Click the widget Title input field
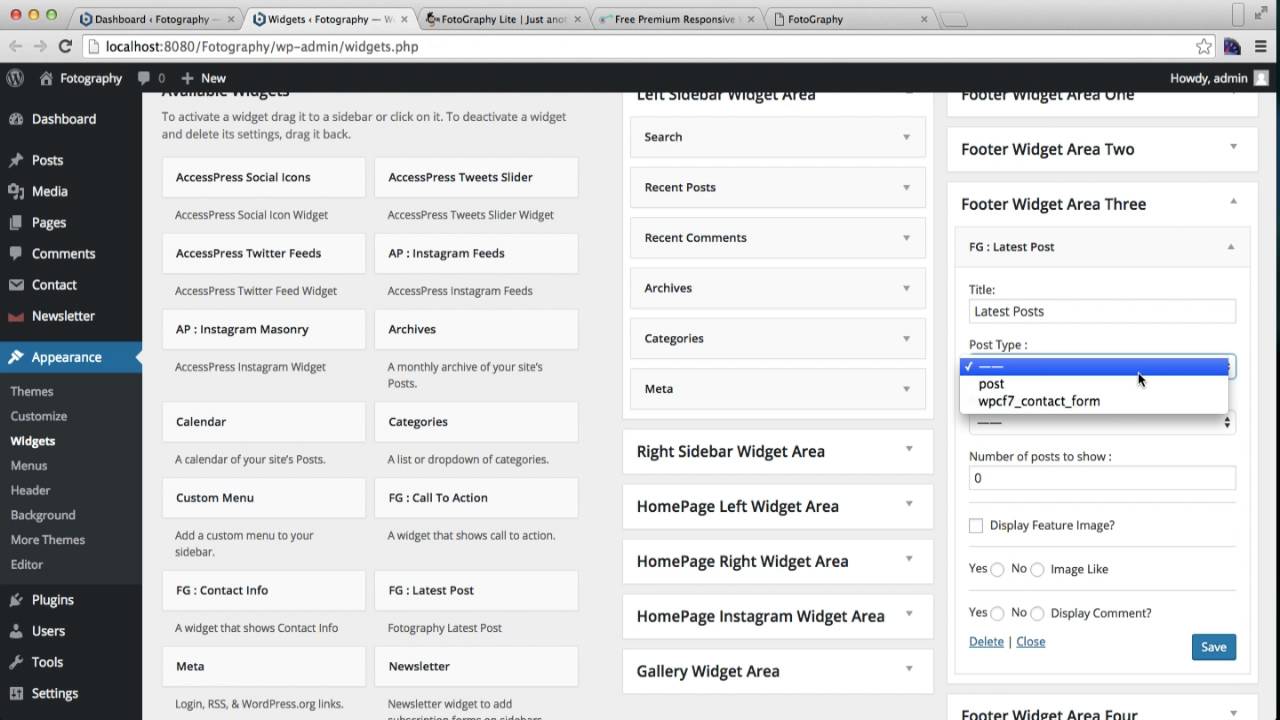This screenshot has height=720, width=1280. 1102,311
